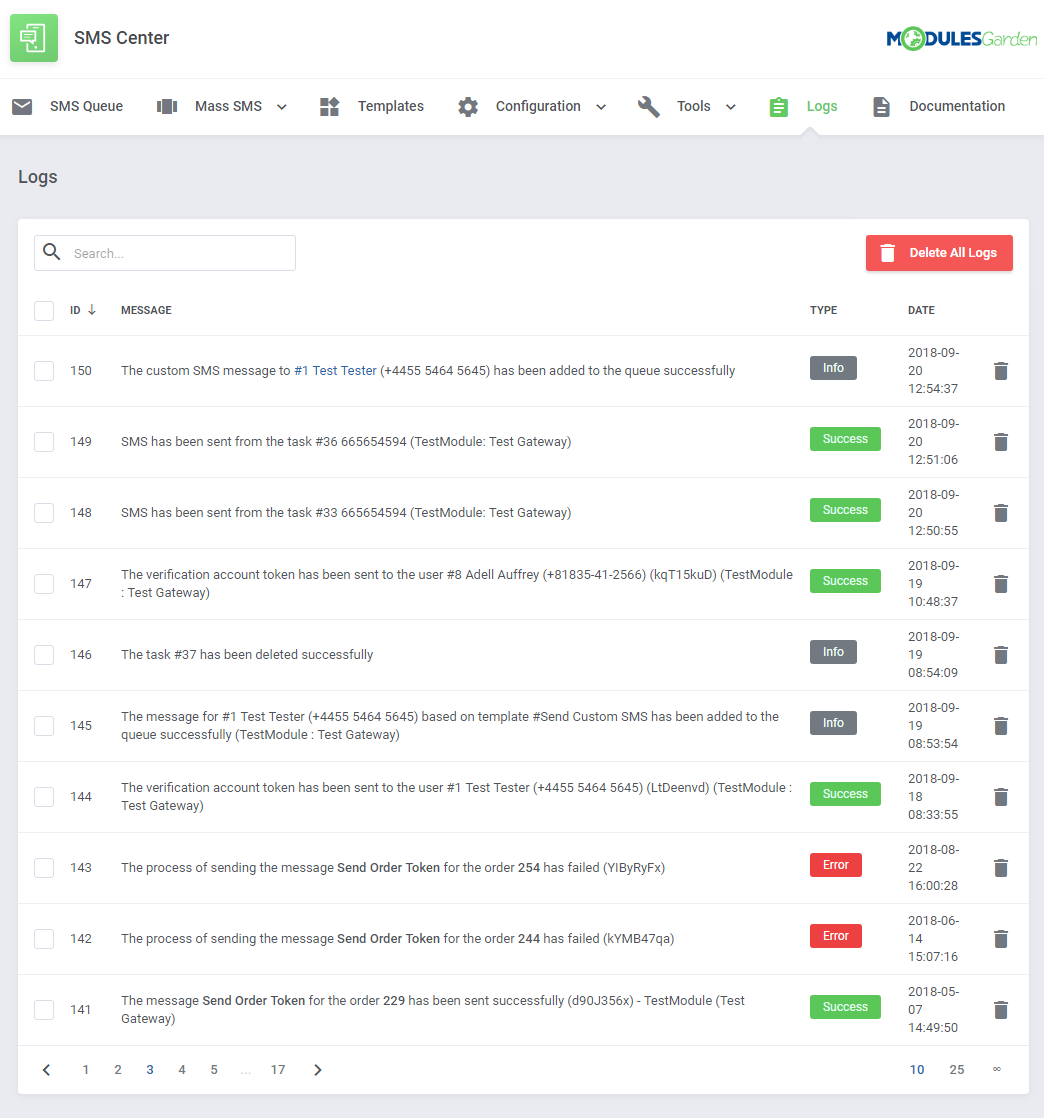Check the checkbox for log 144
This screenshot has width=1044, height=1118.
44,796
